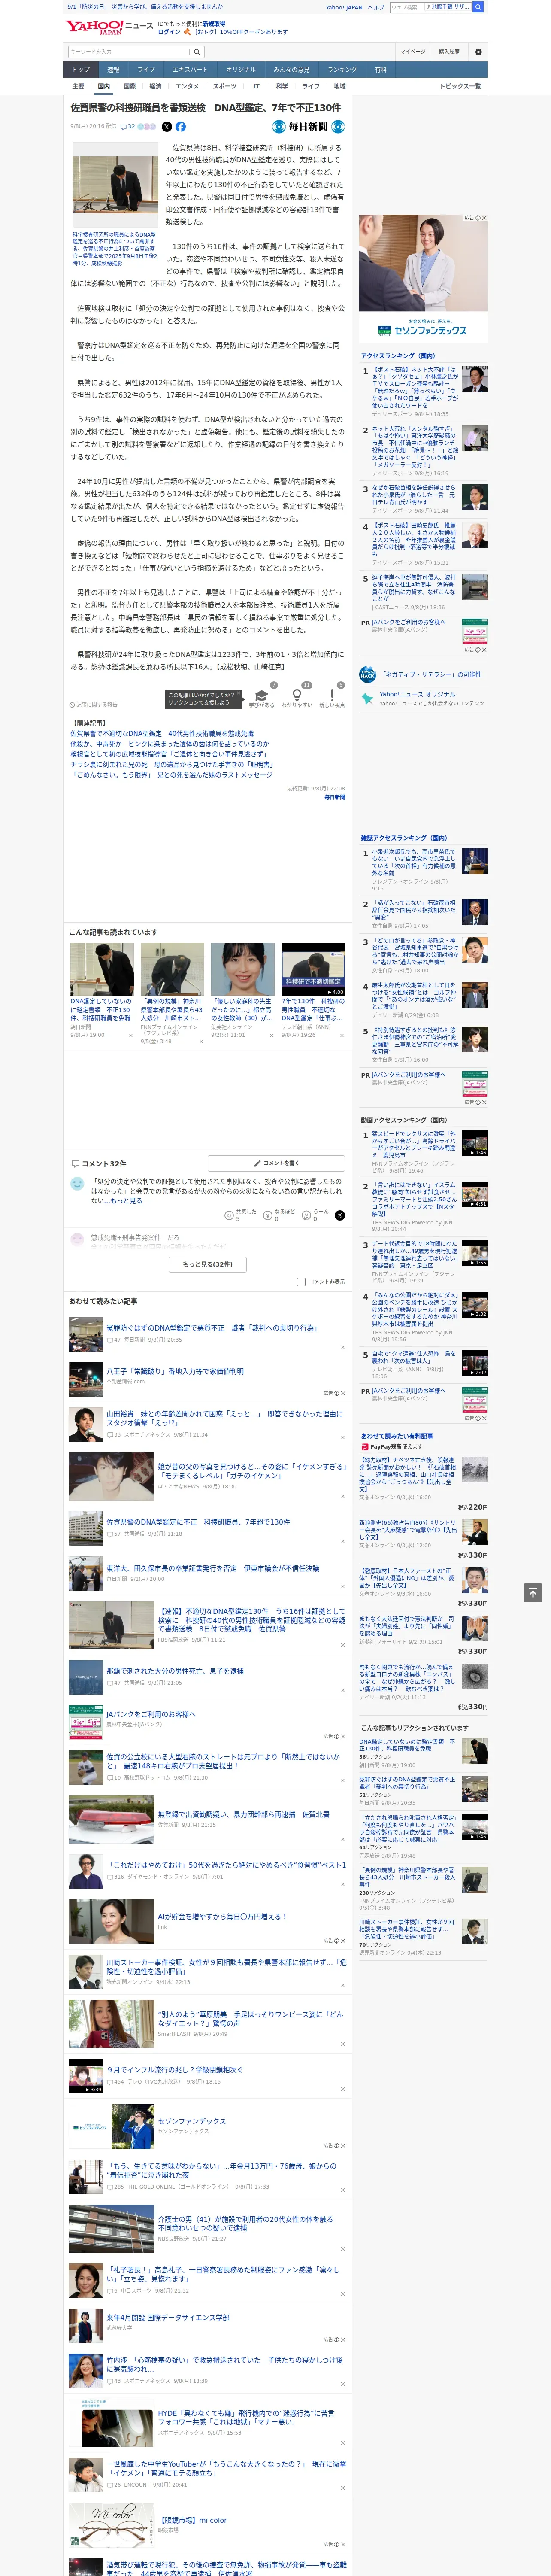
Task: Click the ログイン link in header
Action: point(169,32)
